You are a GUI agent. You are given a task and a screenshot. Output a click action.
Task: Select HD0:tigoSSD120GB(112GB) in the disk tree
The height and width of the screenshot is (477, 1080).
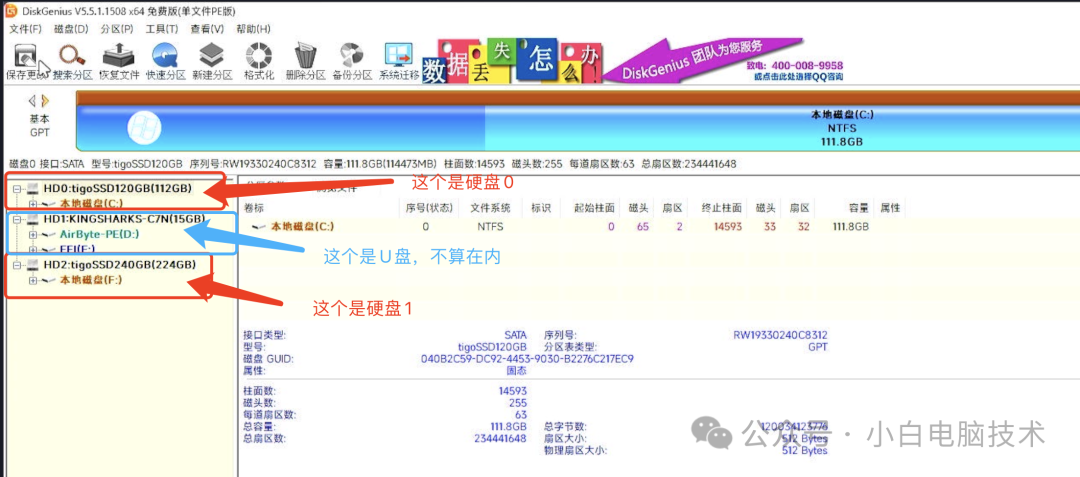click(118, 188)
